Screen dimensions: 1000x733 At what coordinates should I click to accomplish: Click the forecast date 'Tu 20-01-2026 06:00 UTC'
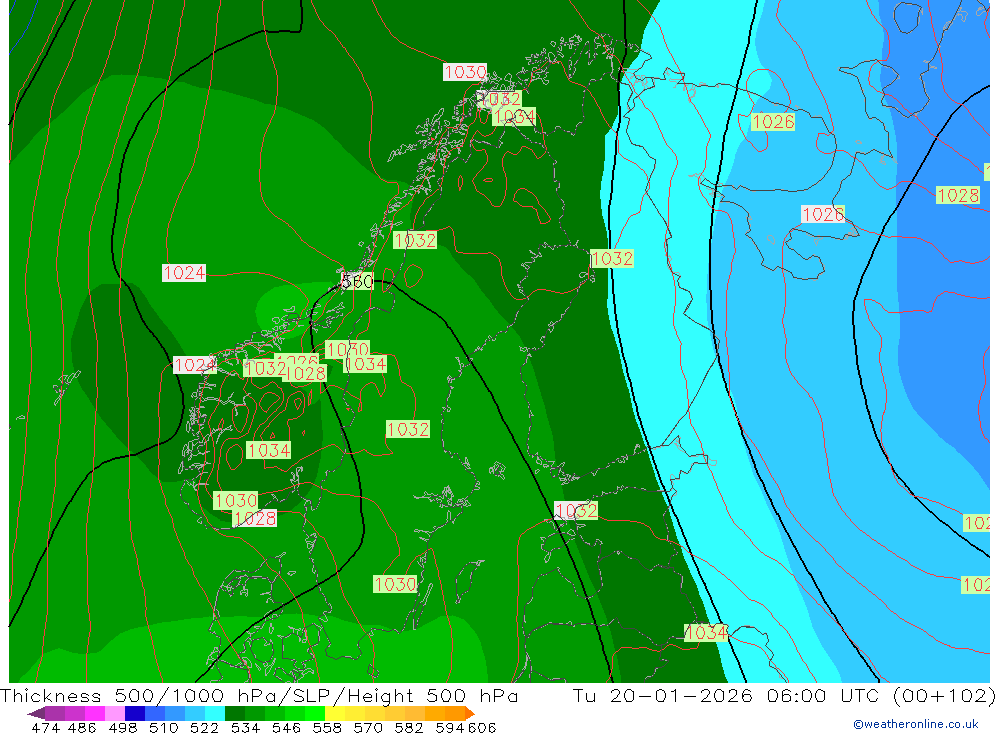pyautogui.click(x=726, y=695)
